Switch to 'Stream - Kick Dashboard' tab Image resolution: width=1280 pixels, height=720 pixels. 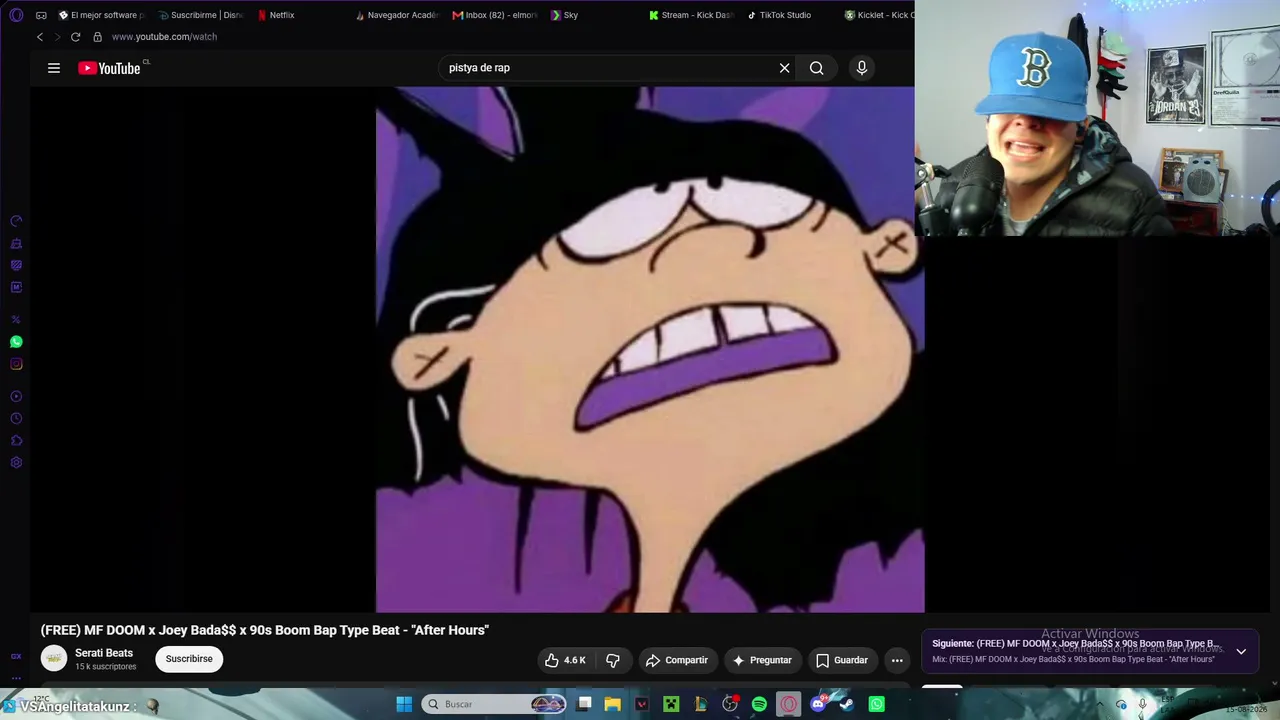692,15
